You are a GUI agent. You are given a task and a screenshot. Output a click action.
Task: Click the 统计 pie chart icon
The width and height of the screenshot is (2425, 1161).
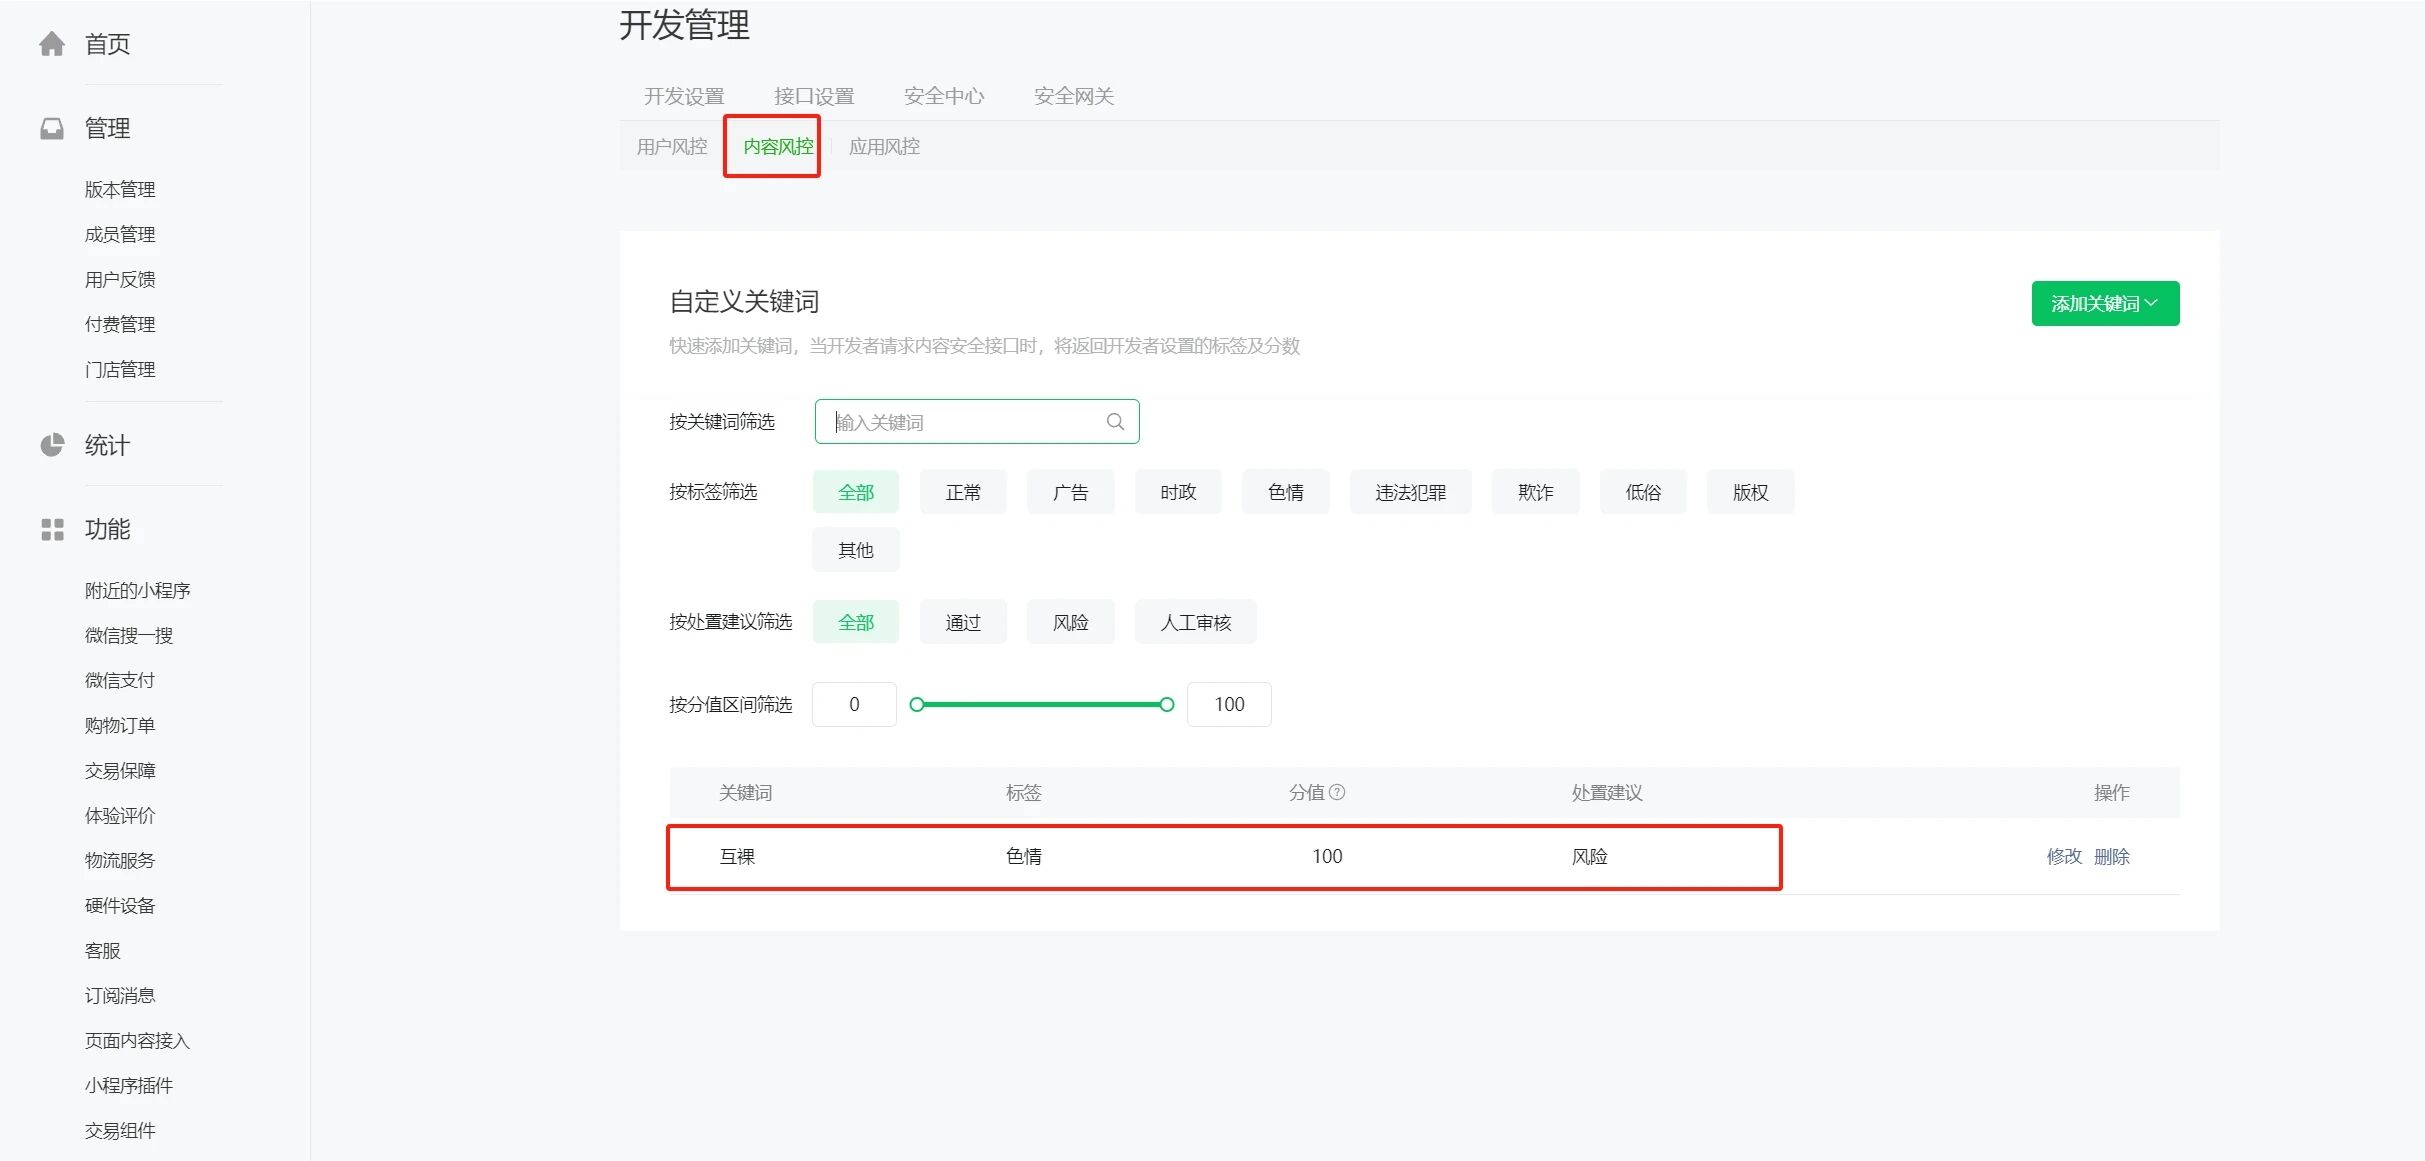pos(52,445)
